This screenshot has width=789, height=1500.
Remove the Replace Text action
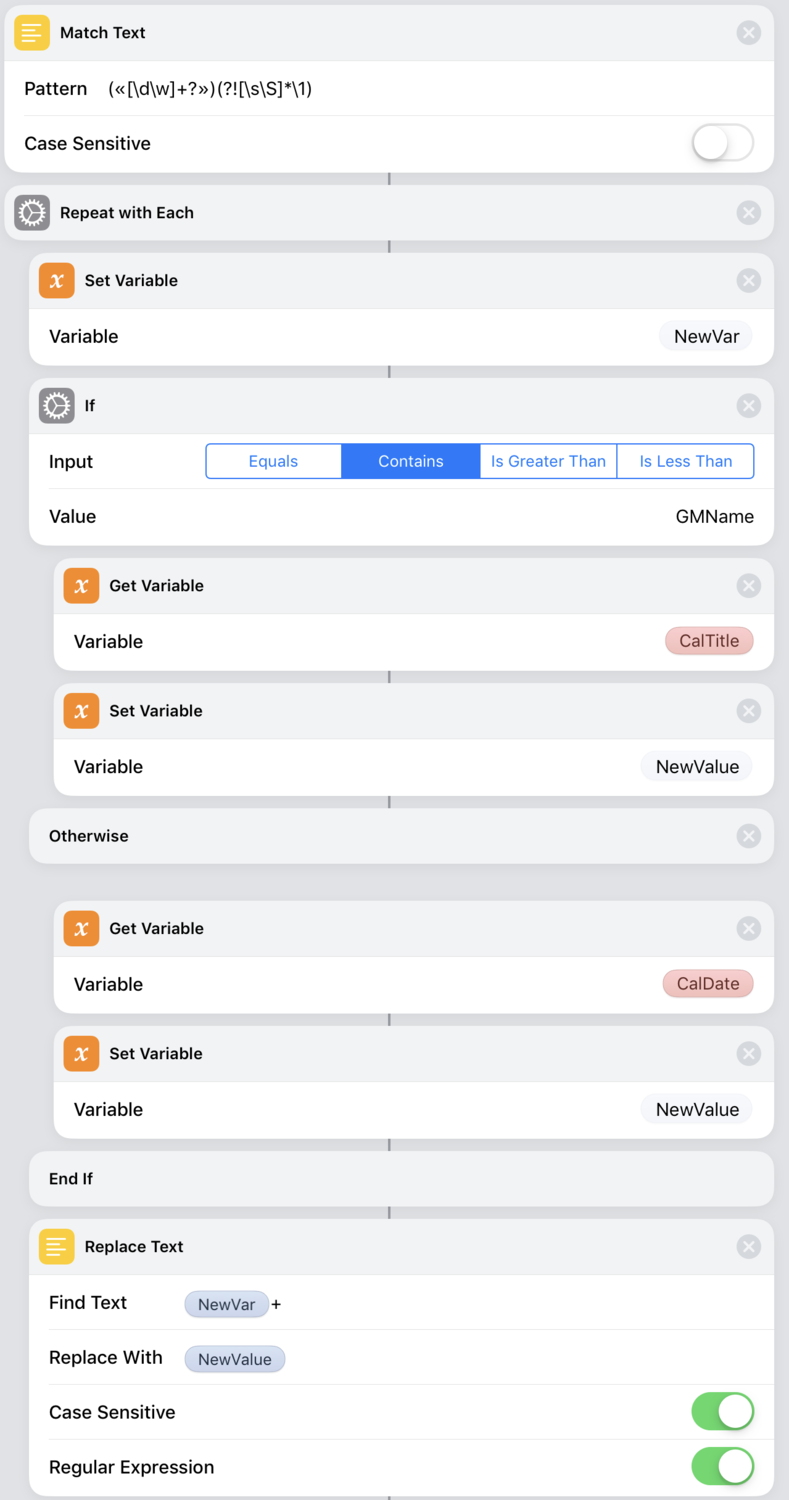(748, 1247)
